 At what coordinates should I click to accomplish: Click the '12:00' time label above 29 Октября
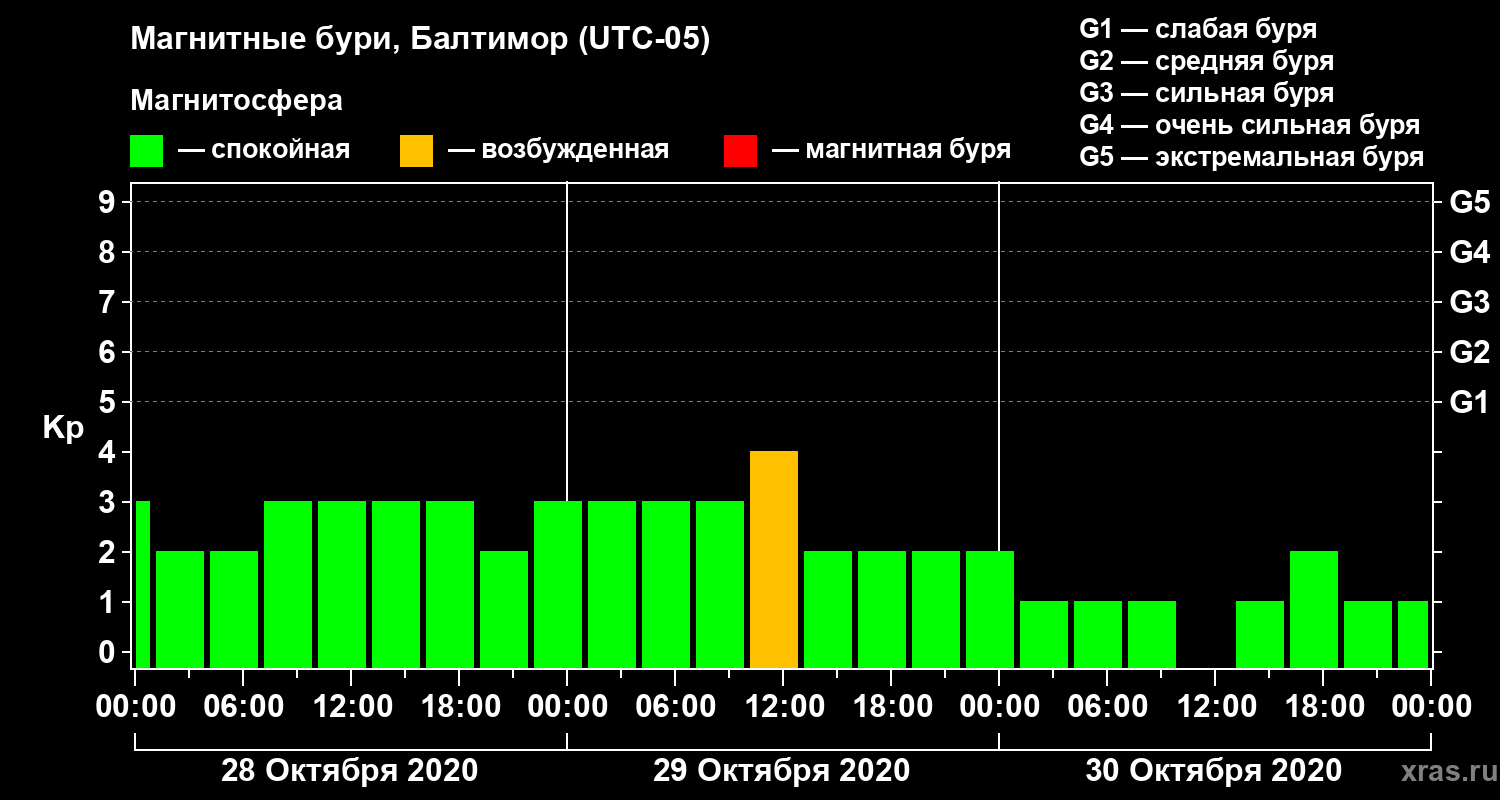(783, 706)
